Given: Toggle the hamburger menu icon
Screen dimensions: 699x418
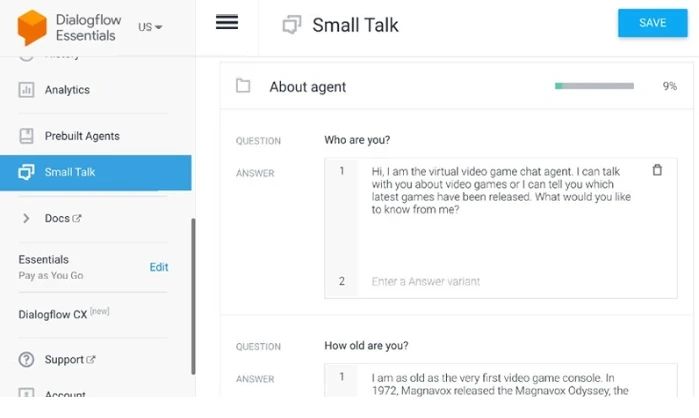Looking at the screenshot, I should click(x=226, y=22).
